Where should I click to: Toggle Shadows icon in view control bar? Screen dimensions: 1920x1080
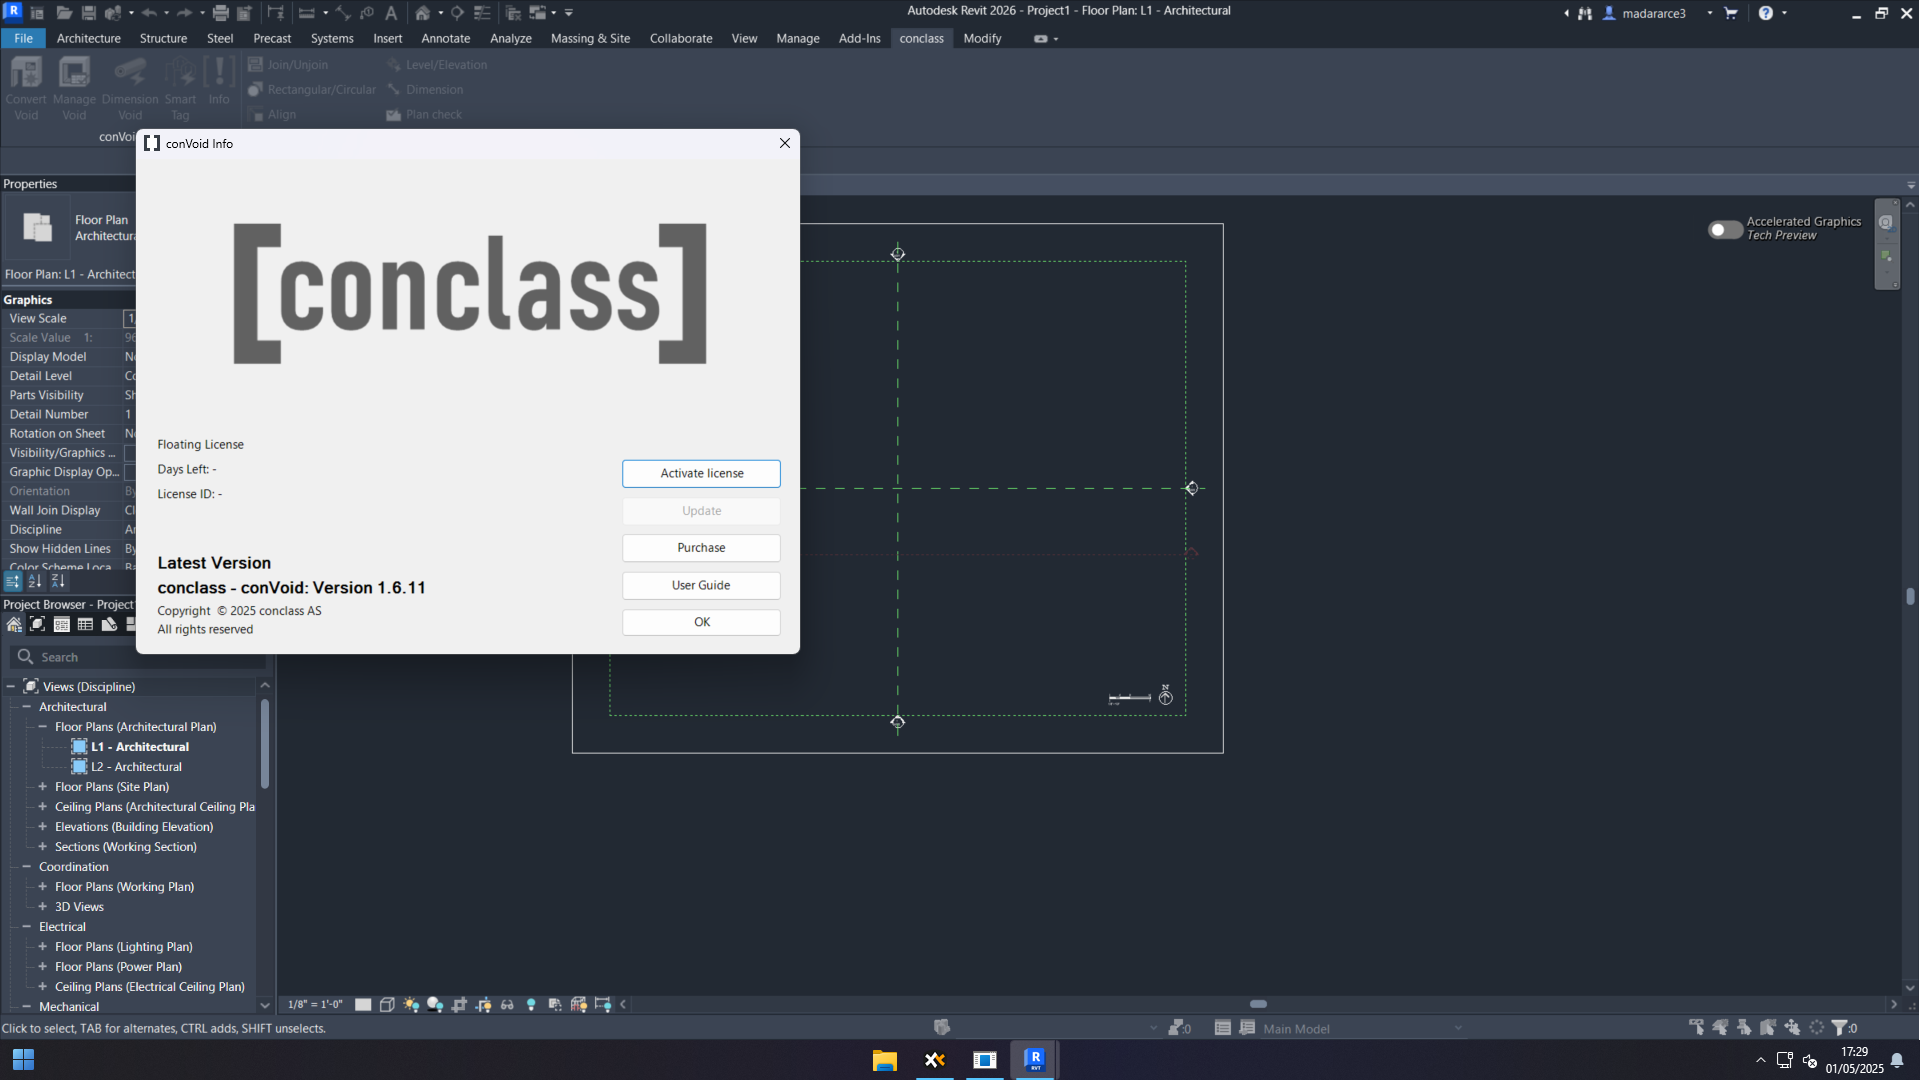(435, 1004)
